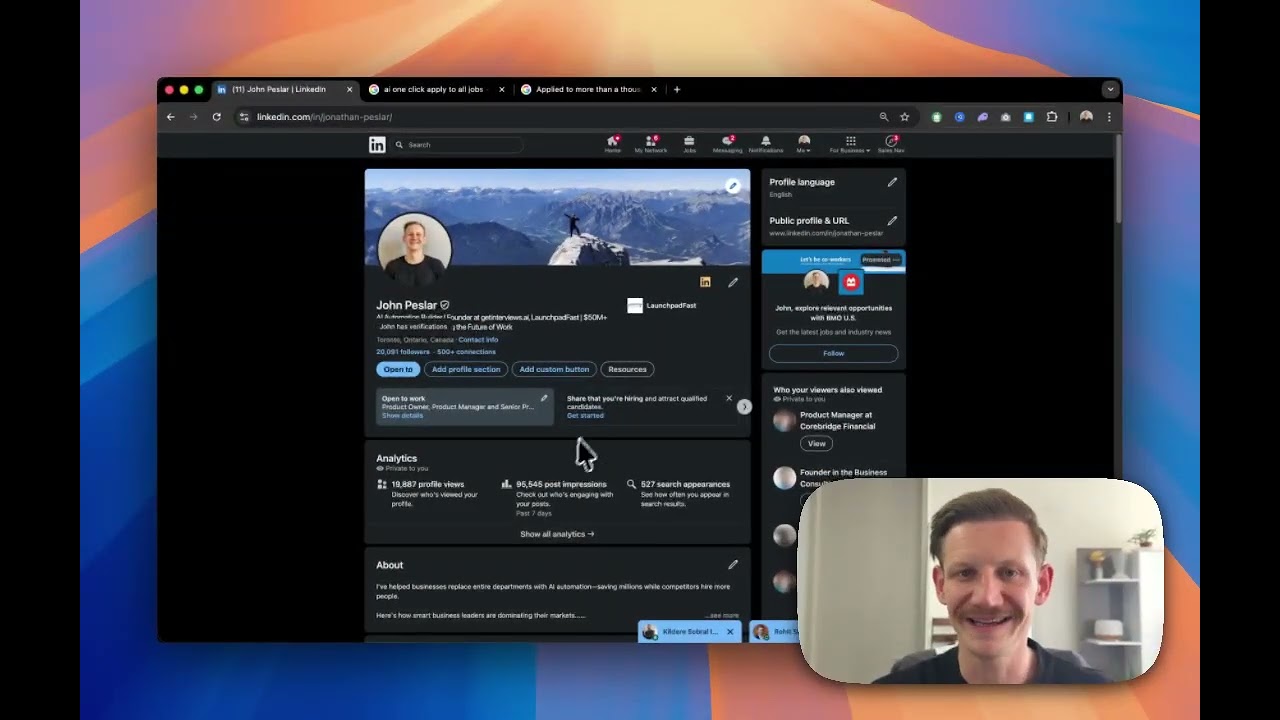Open the Sales Nav icon
This screenshot has width=1280, height=720.
tap(891, 145)
